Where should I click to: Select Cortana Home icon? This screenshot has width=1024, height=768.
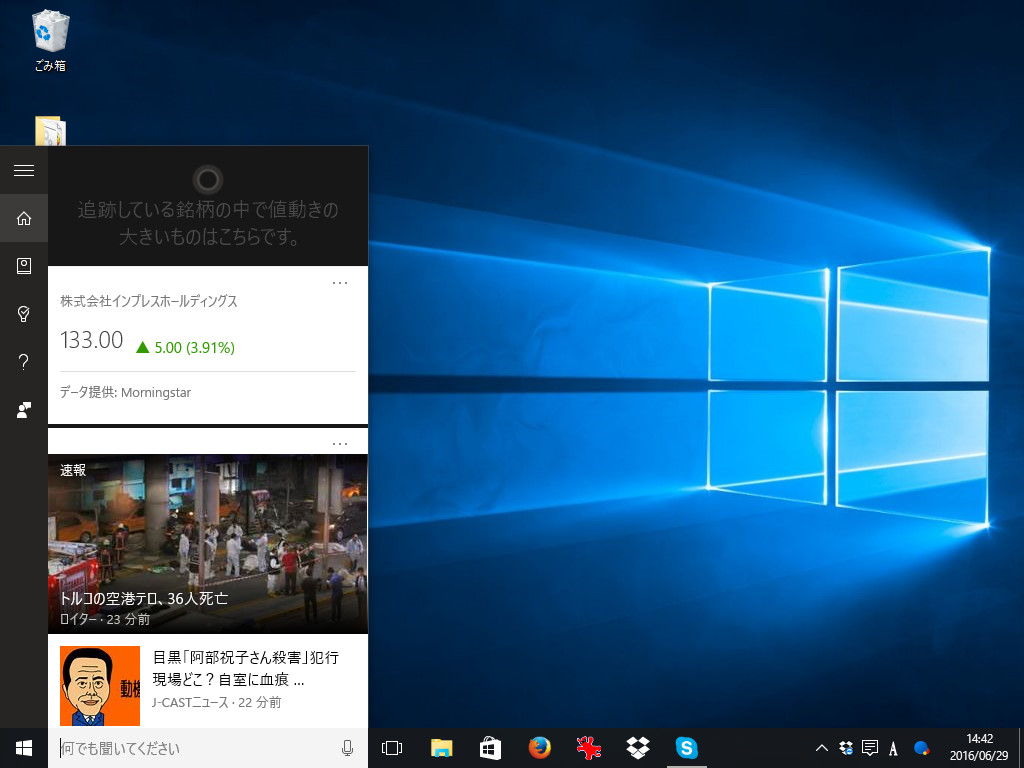tap(24, 218)
